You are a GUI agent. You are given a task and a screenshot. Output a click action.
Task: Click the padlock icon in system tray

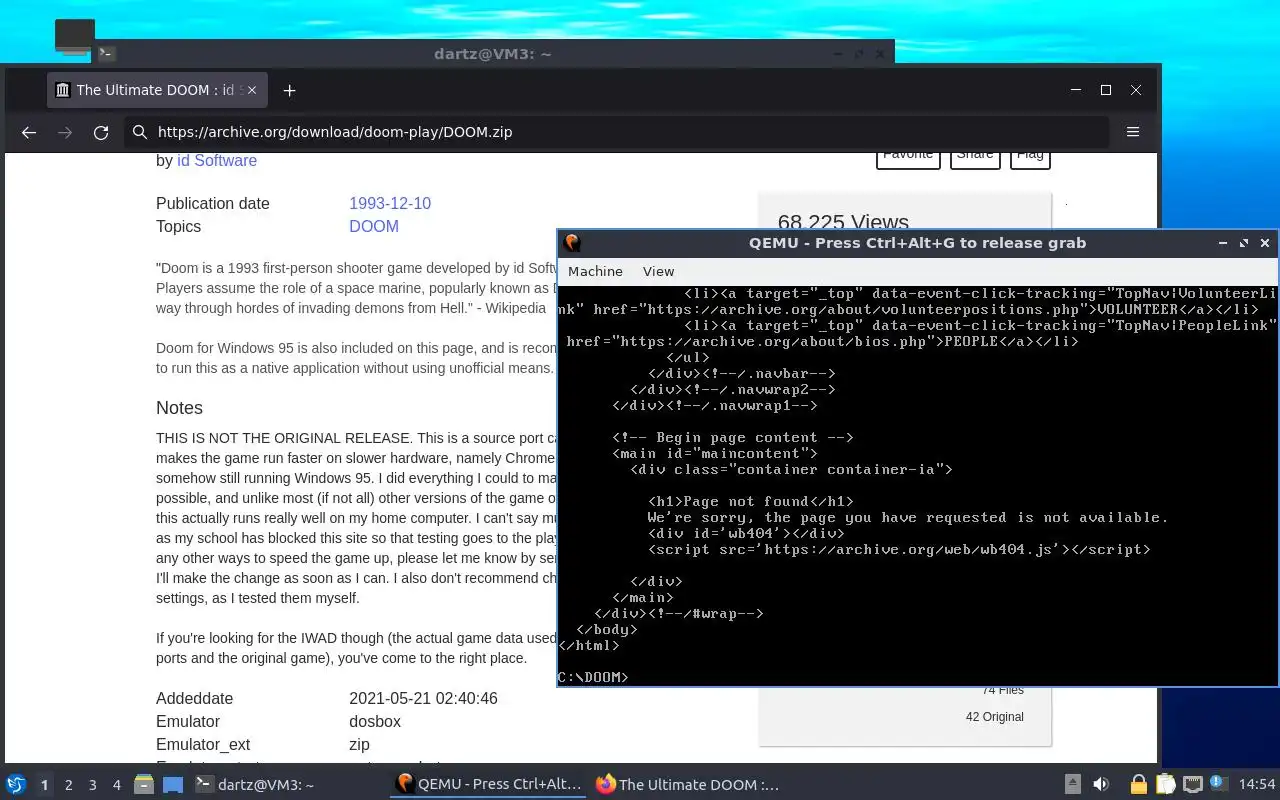[1138, 785]
